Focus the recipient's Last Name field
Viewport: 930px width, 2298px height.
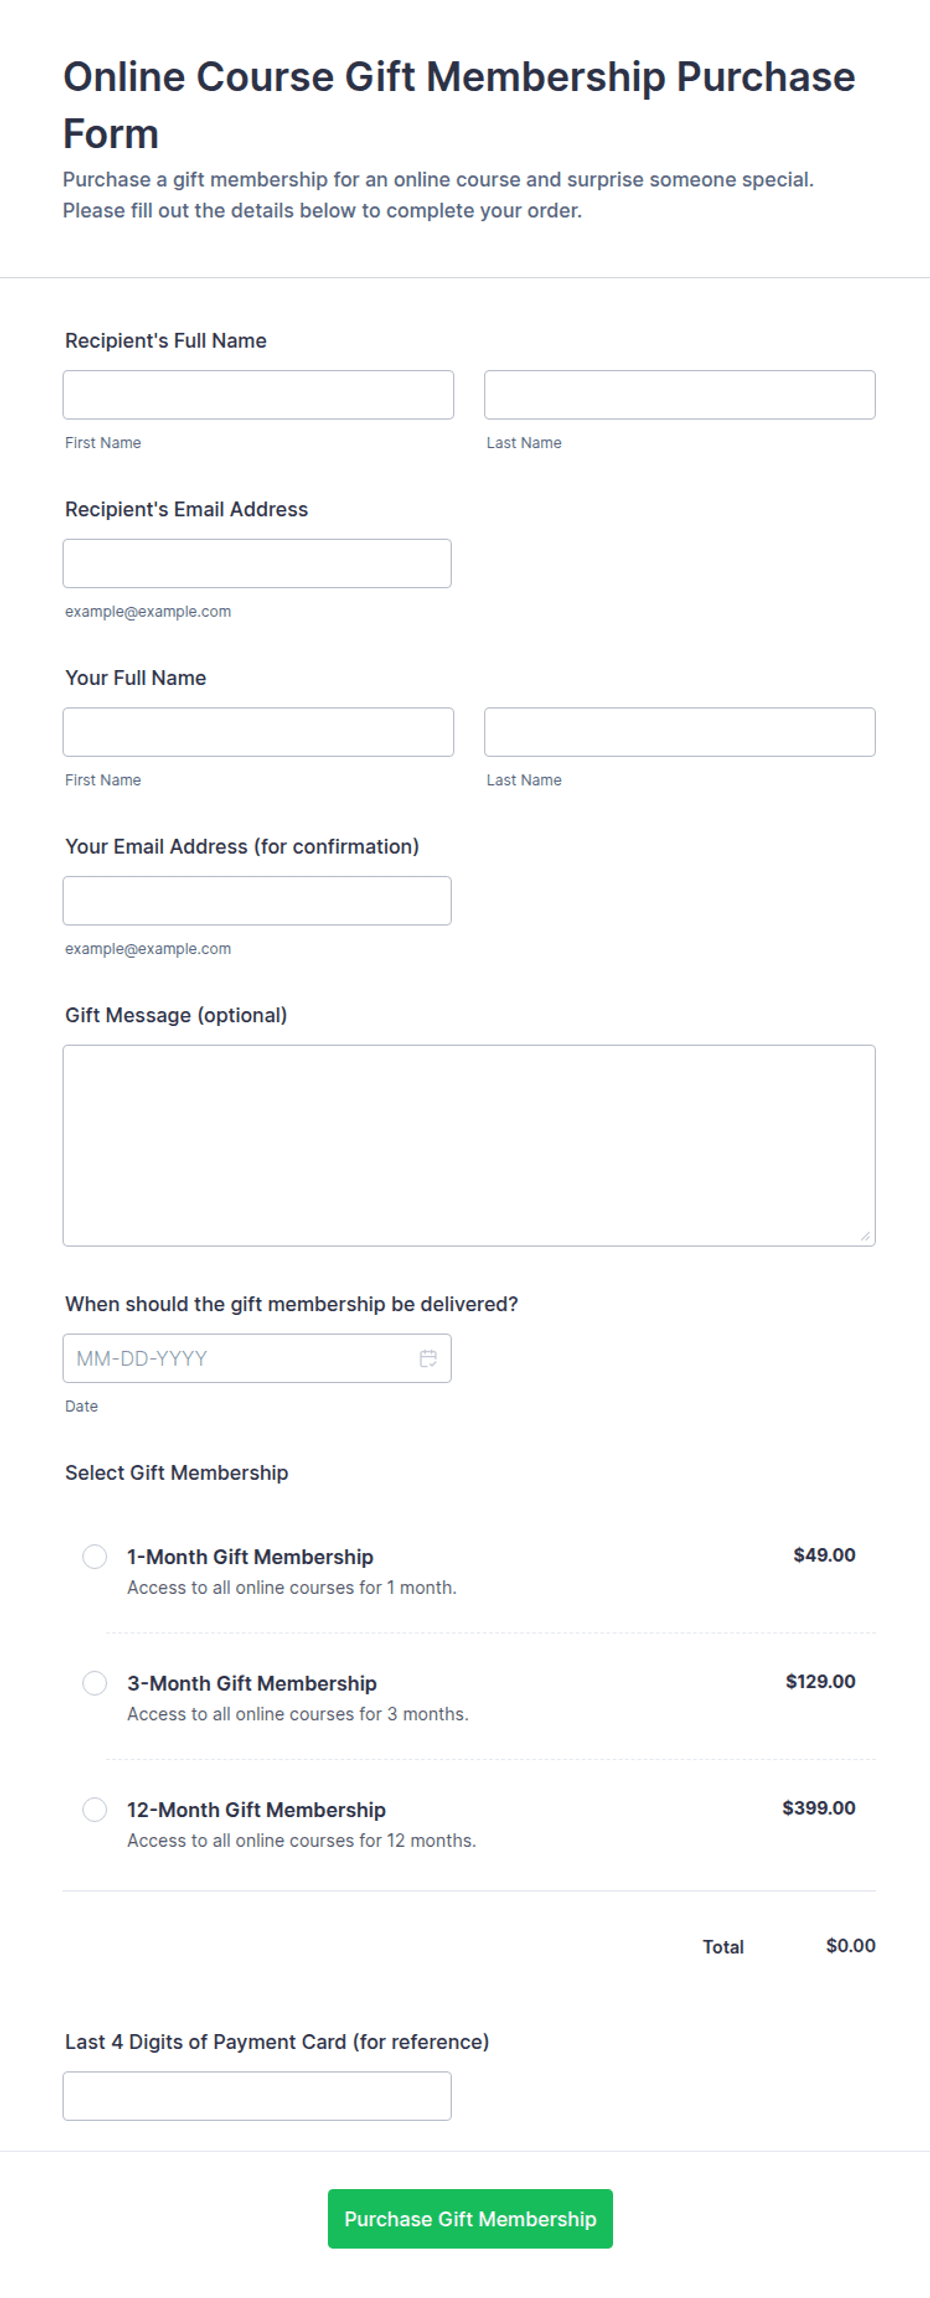tap(680, 395)
